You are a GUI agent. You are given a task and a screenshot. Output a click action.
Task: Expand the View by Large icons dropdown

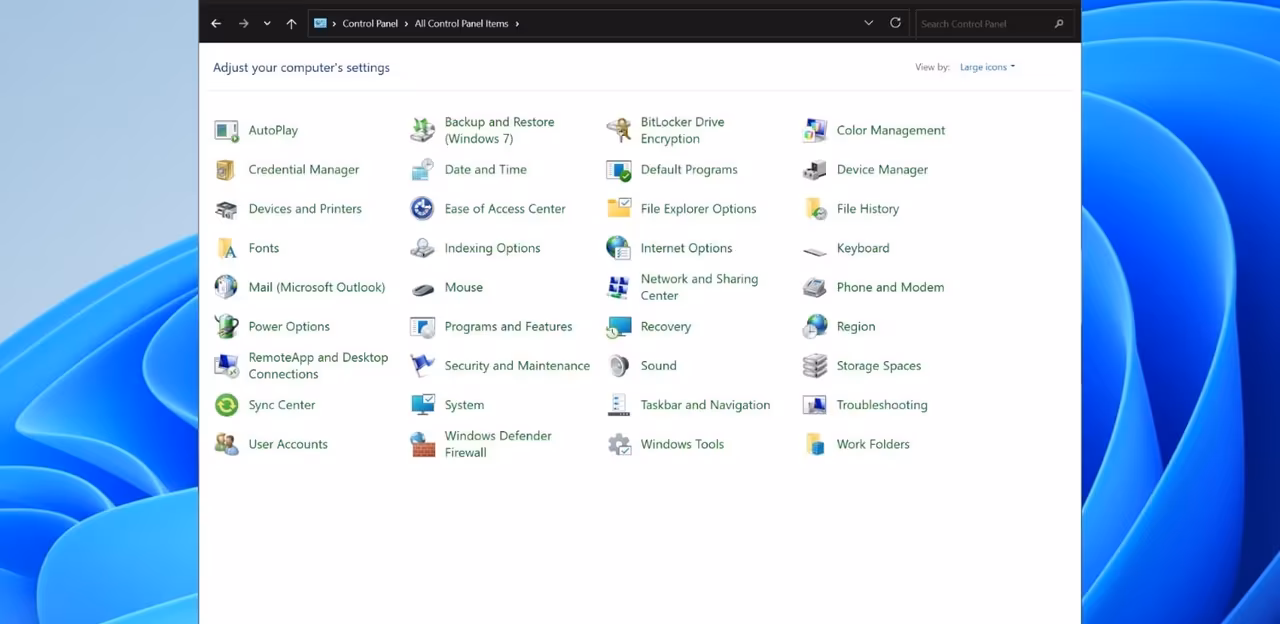(x=987, y=67)
